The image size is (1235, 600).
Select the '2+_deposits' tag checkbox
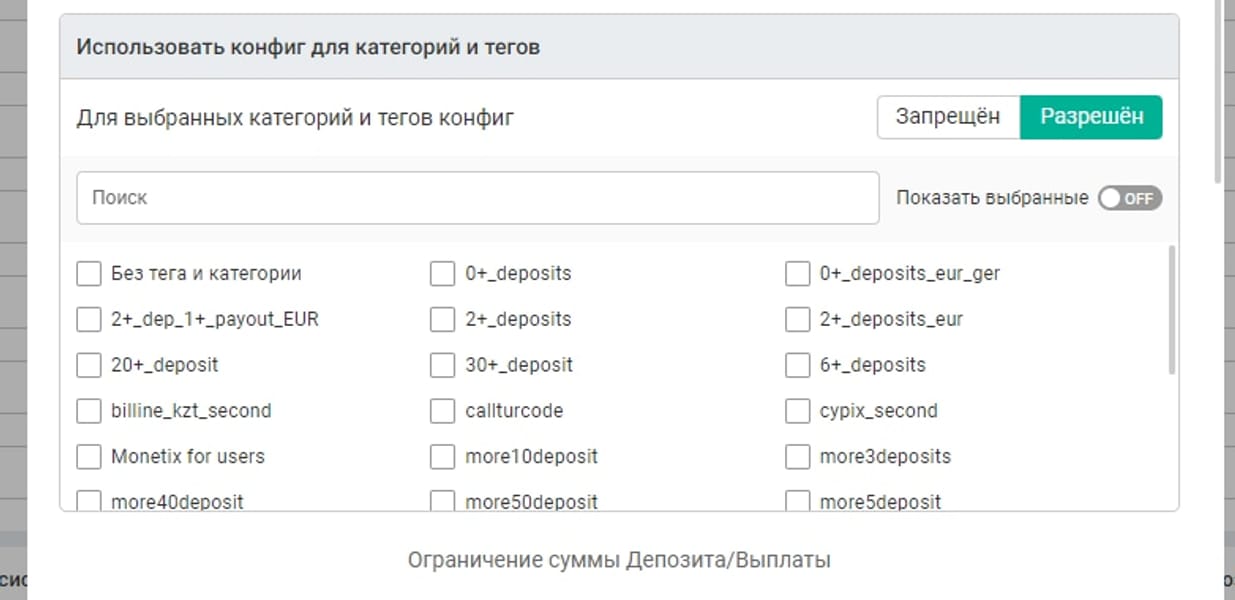tap(441, 318)
